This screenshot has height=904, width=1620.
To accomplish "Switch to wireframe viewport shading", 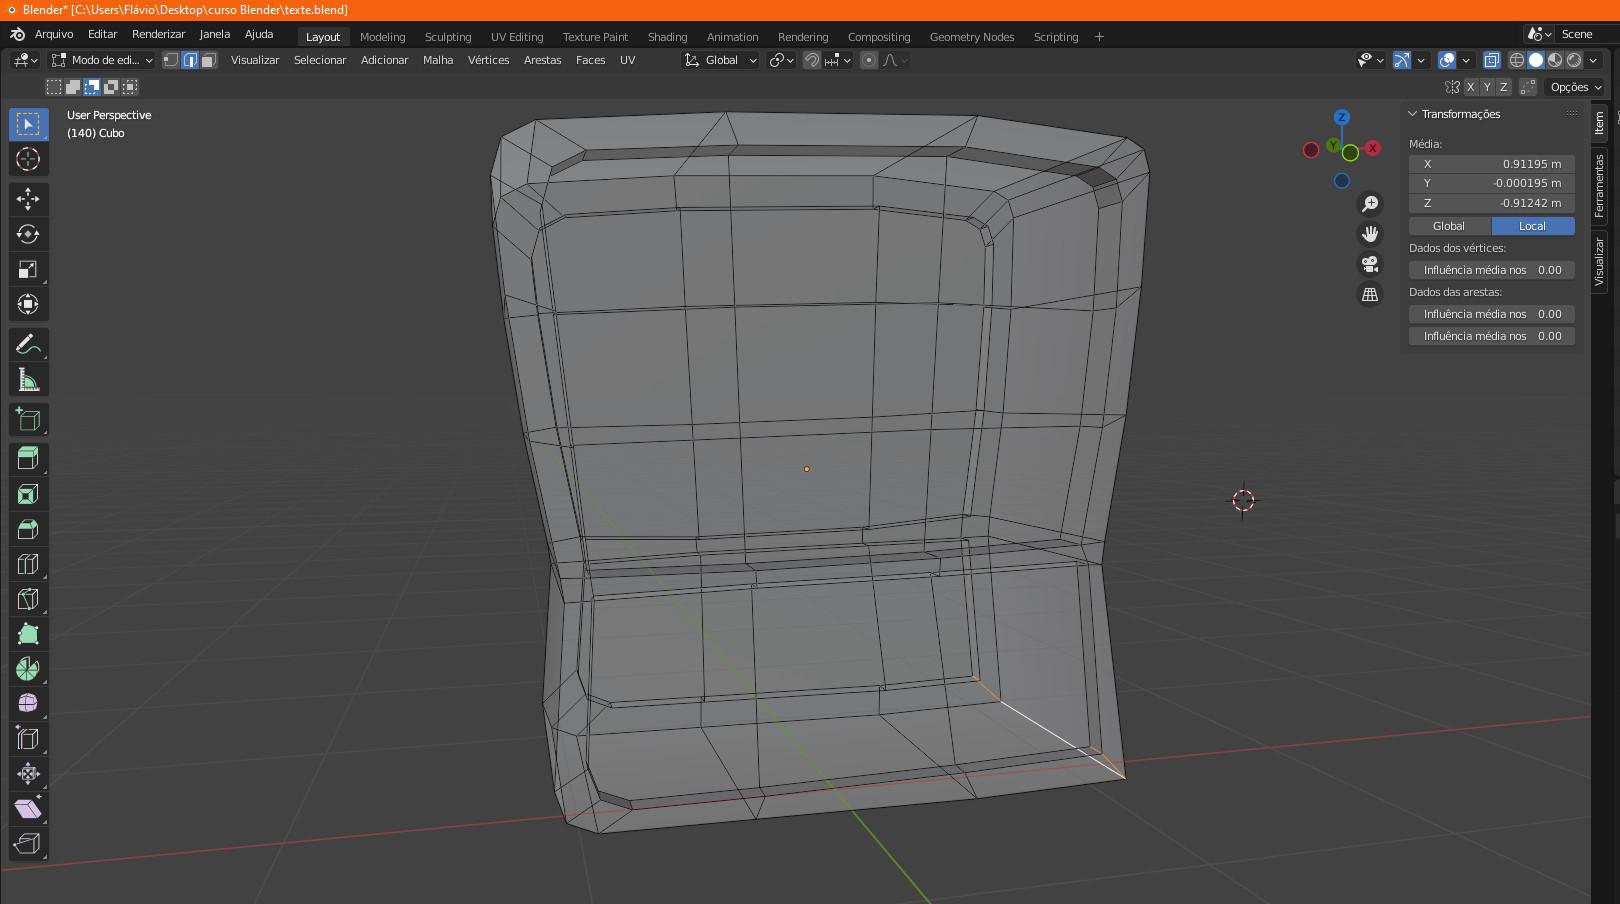I will coord(1517,60).
